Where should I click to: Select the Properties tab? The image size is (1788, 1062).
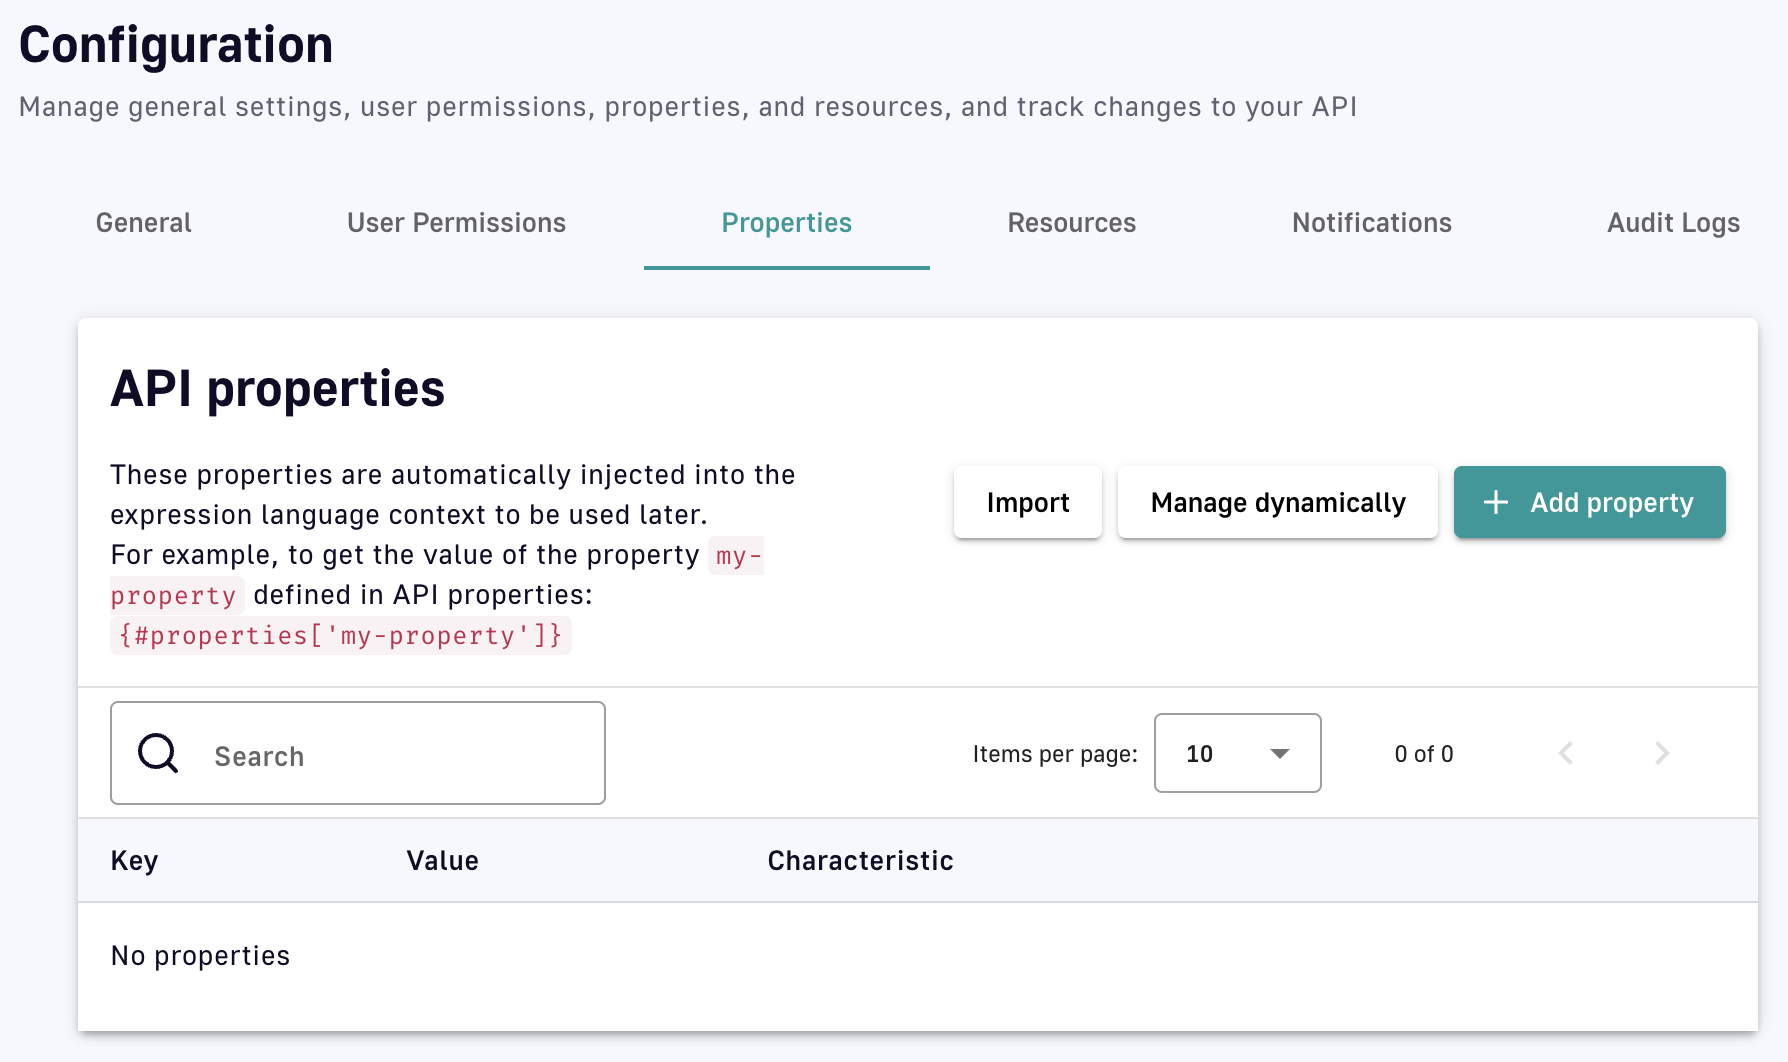pos(786,223)
